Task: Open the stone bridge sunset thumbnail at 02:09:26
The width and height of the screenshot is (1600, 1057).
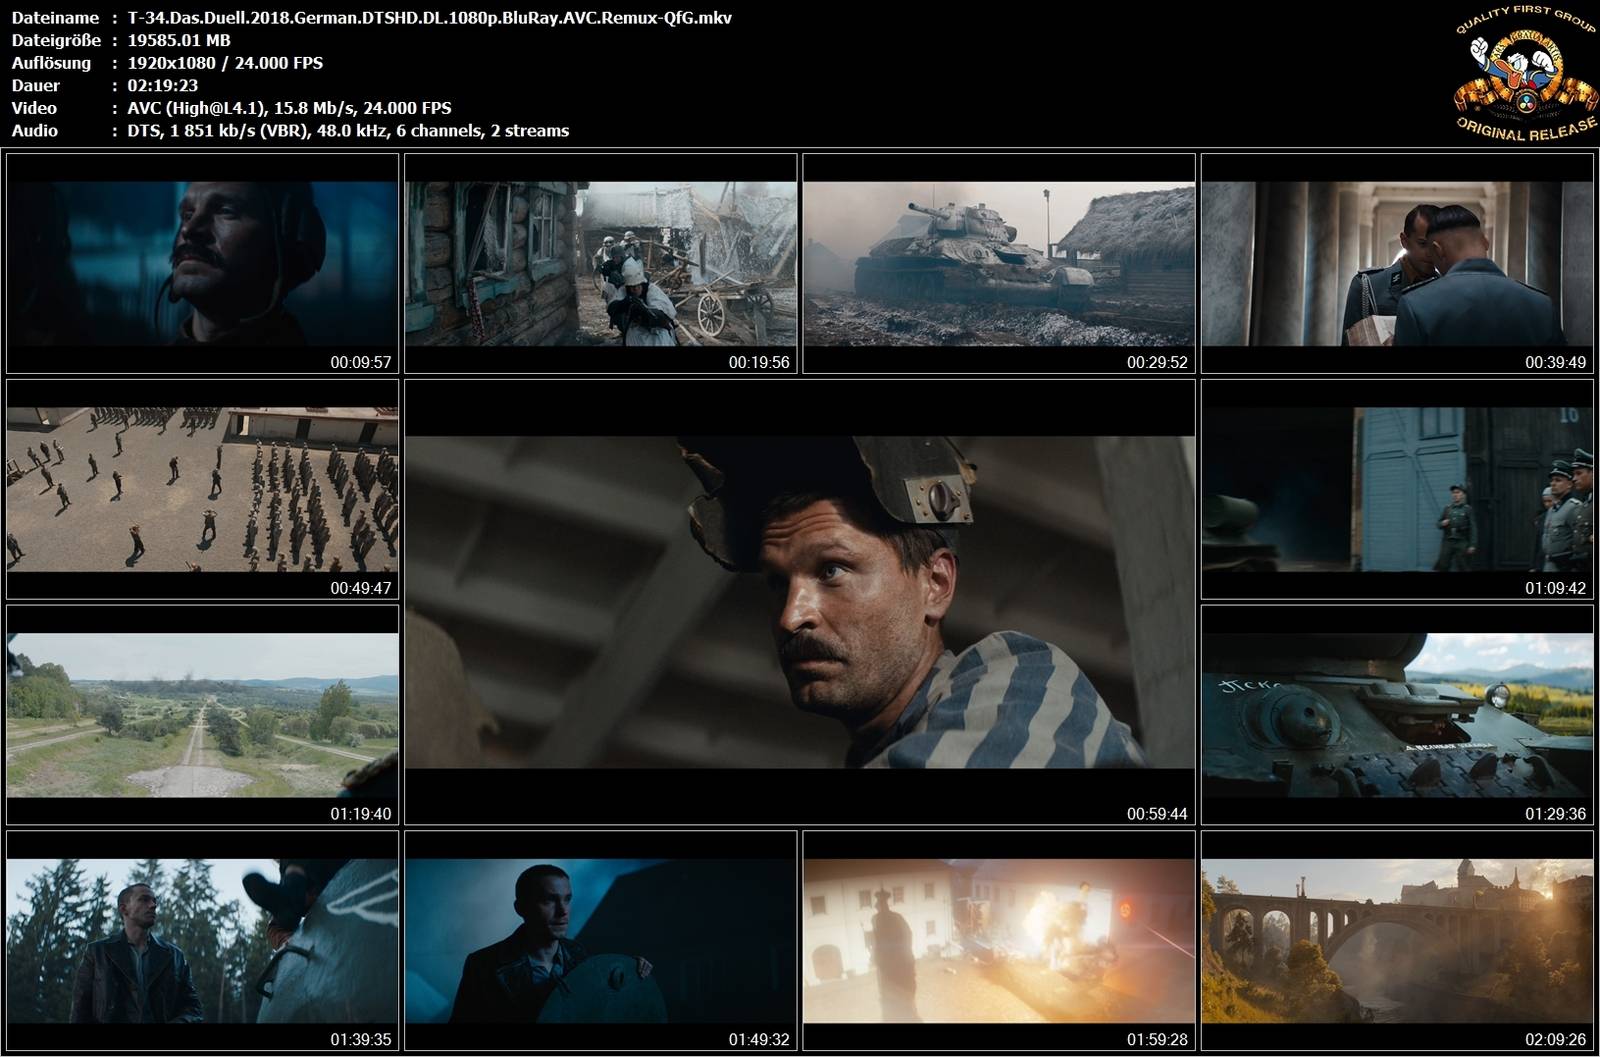Action: coord(1397,941)
